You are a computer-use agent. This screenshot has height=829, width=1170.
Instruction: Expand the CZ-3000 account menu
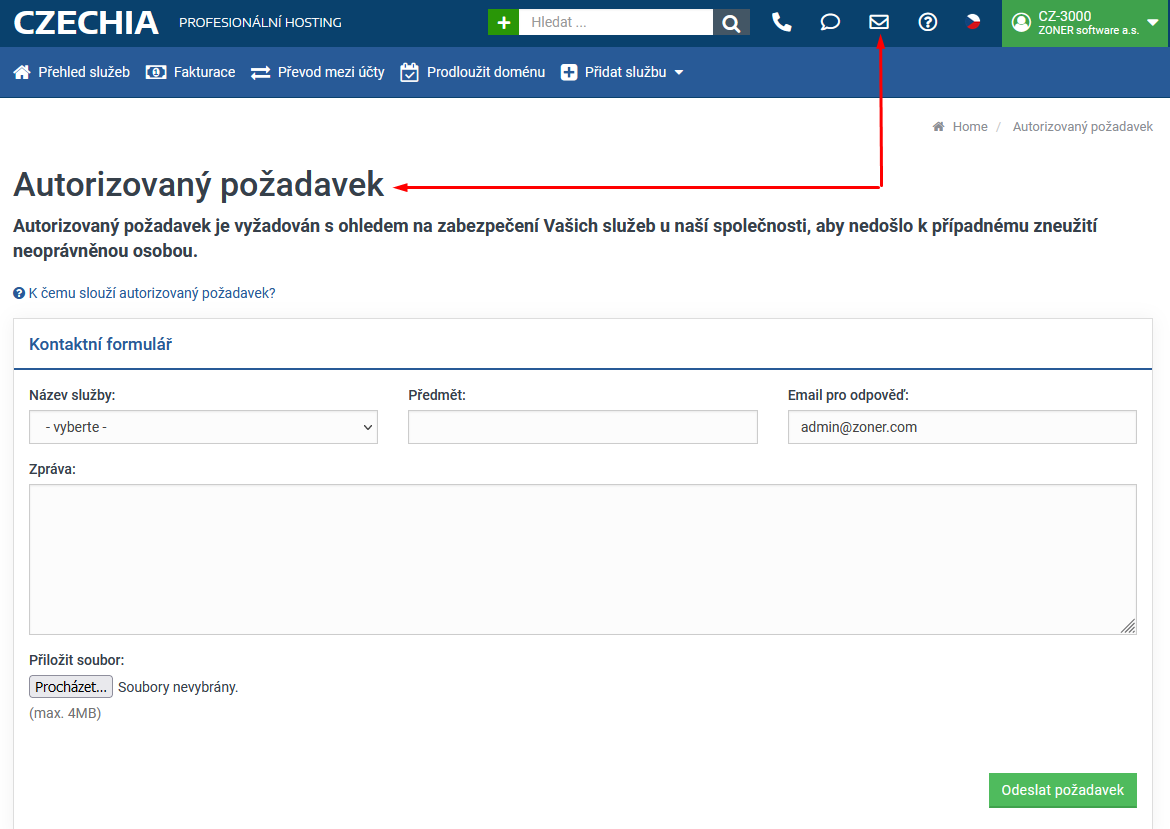tap(1085, 23)
